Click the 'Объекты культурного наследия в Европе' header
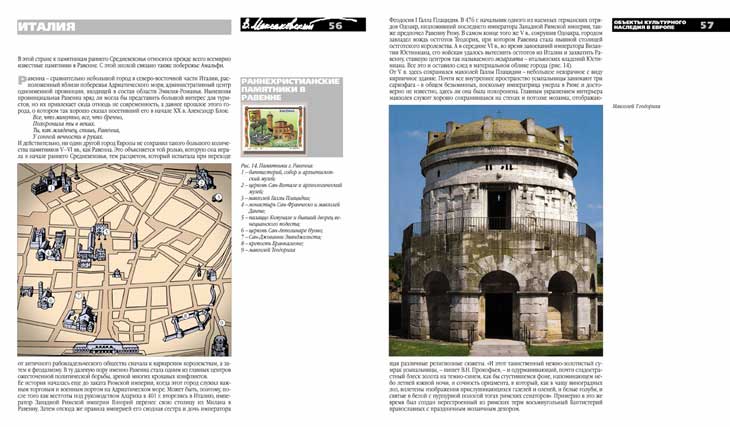Image resolution: width=730 pixels, height=427 pixels. [x=650, y=25]
